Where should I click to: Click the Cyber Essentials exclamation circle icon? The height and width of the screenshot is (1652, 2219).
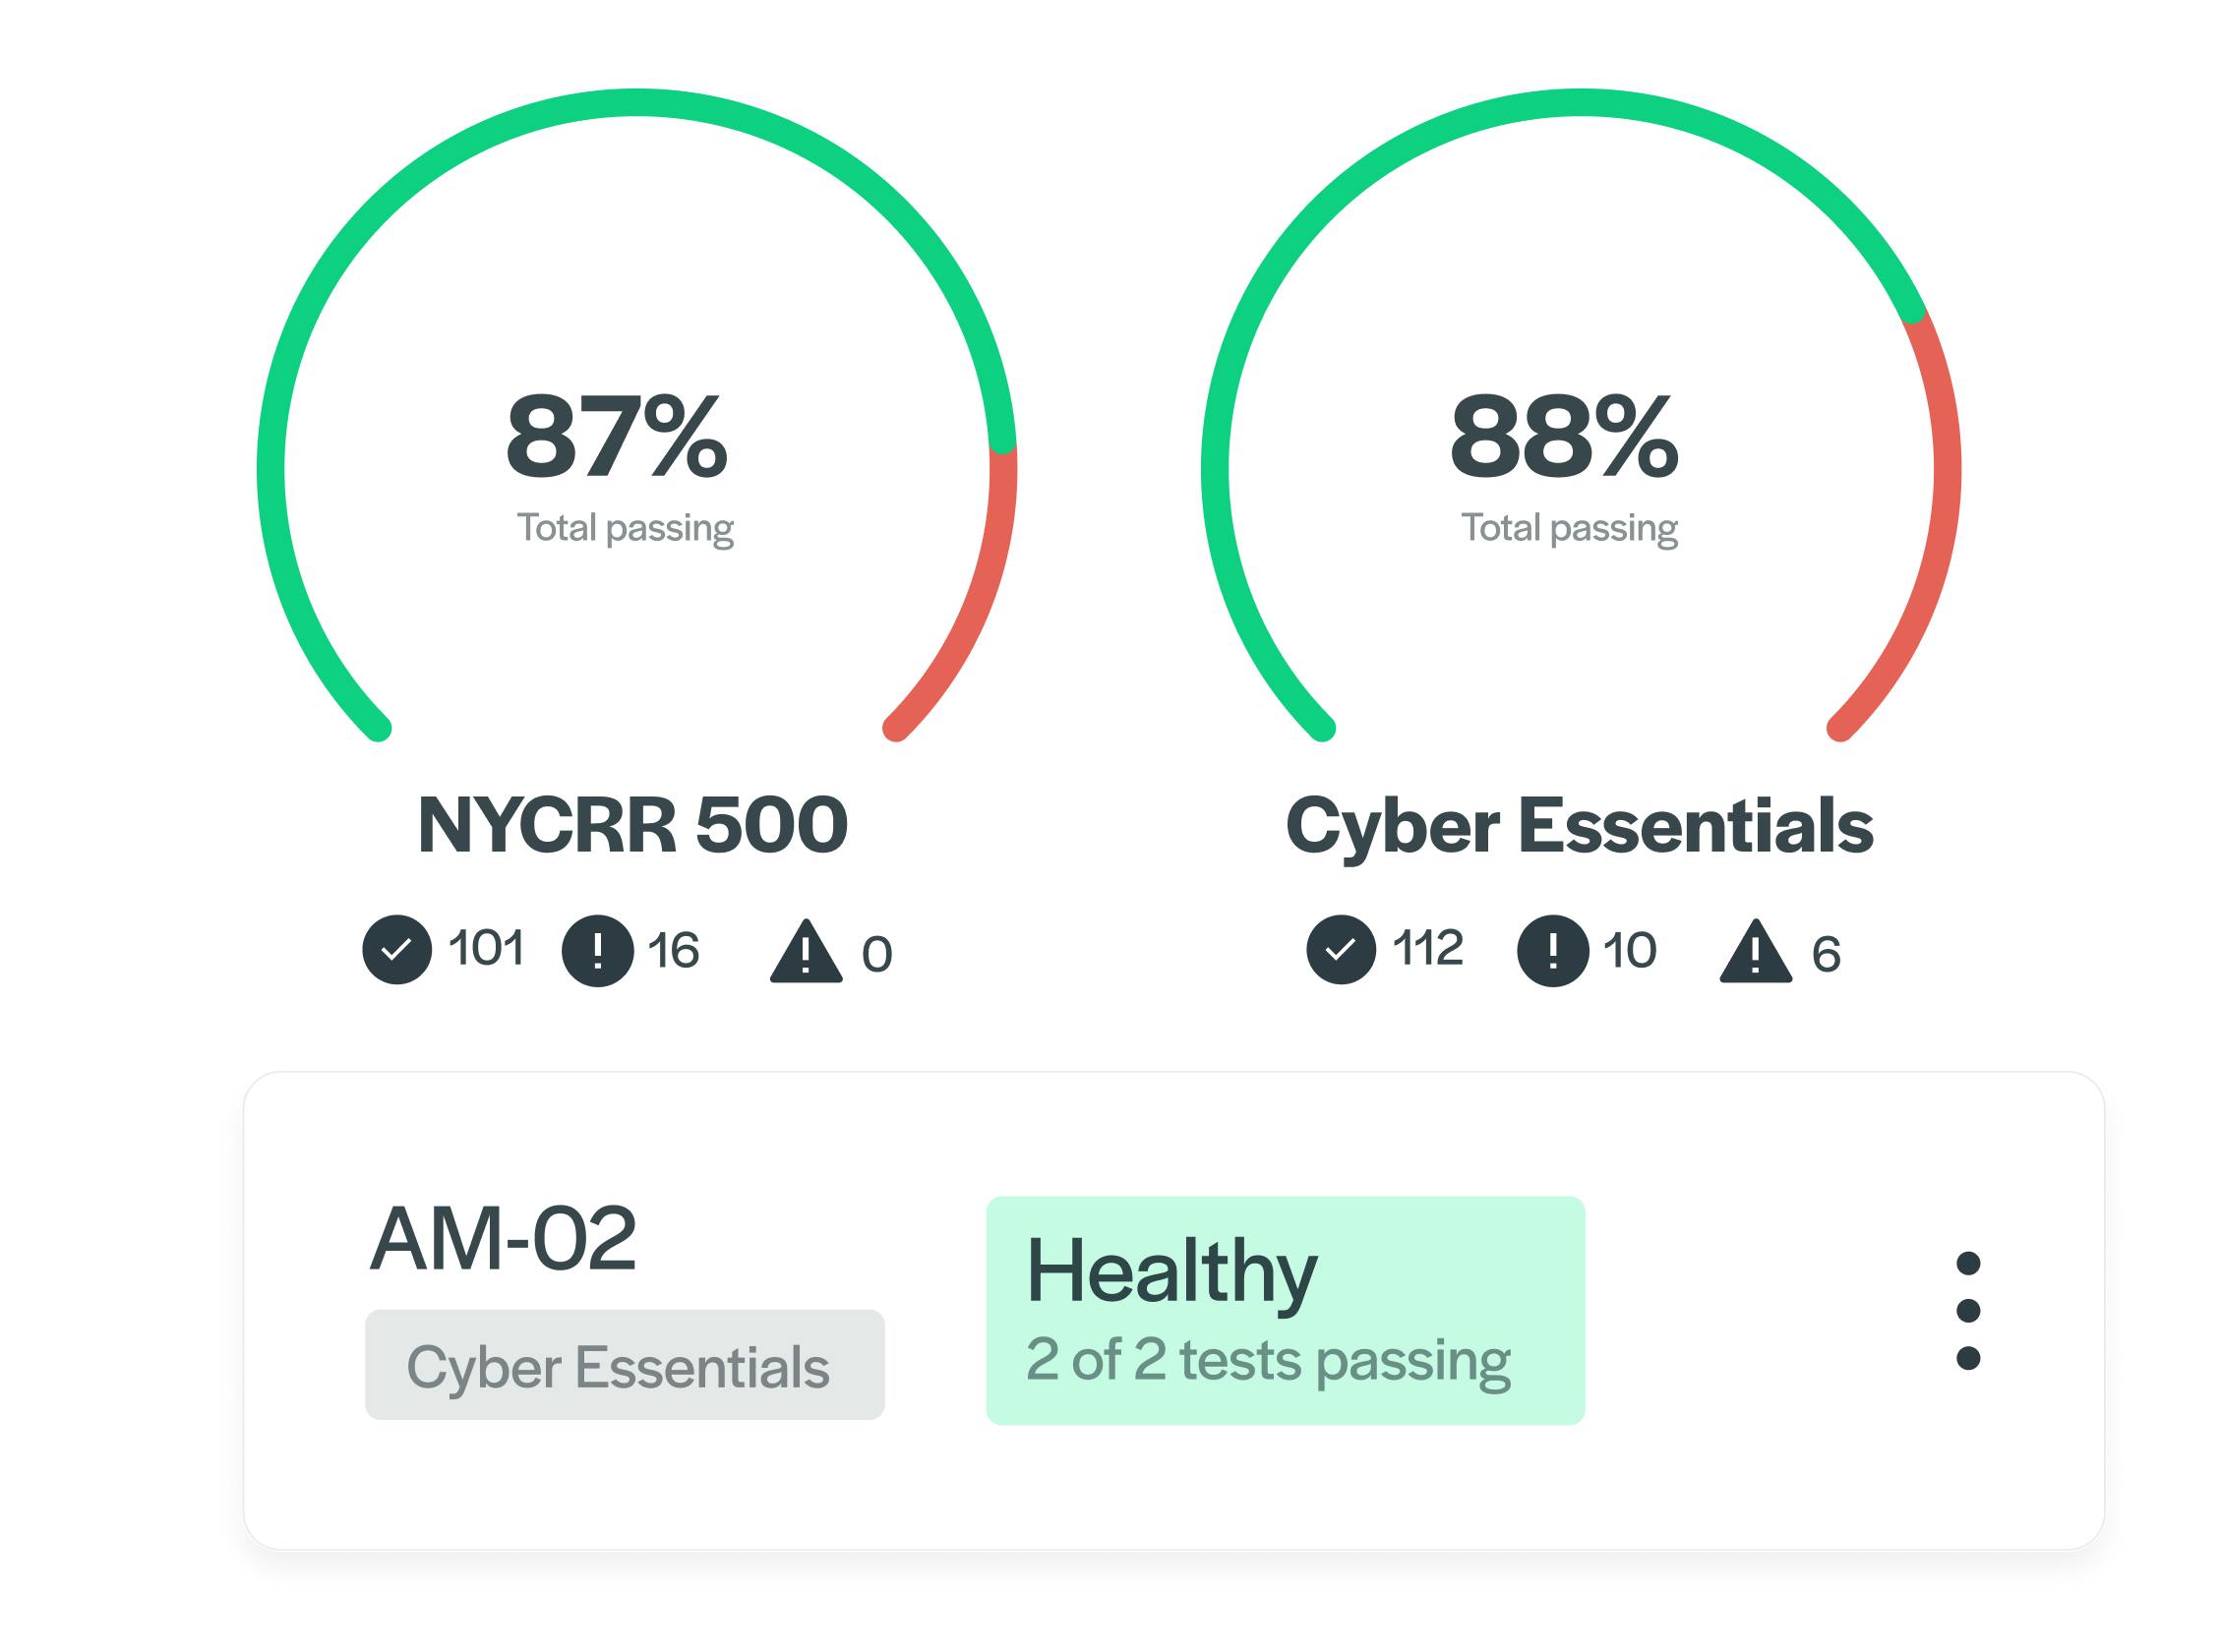[x=1552, y=950]
